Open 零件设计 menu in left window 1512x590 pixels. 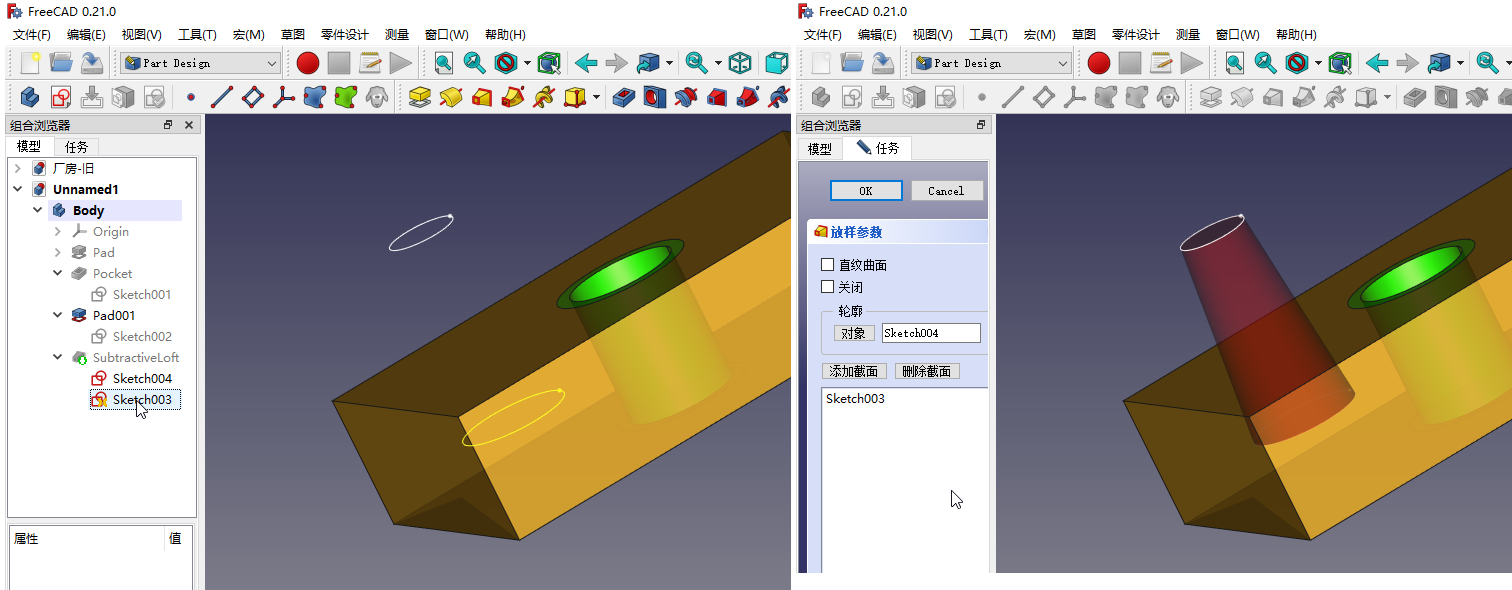tap(344, 34)
